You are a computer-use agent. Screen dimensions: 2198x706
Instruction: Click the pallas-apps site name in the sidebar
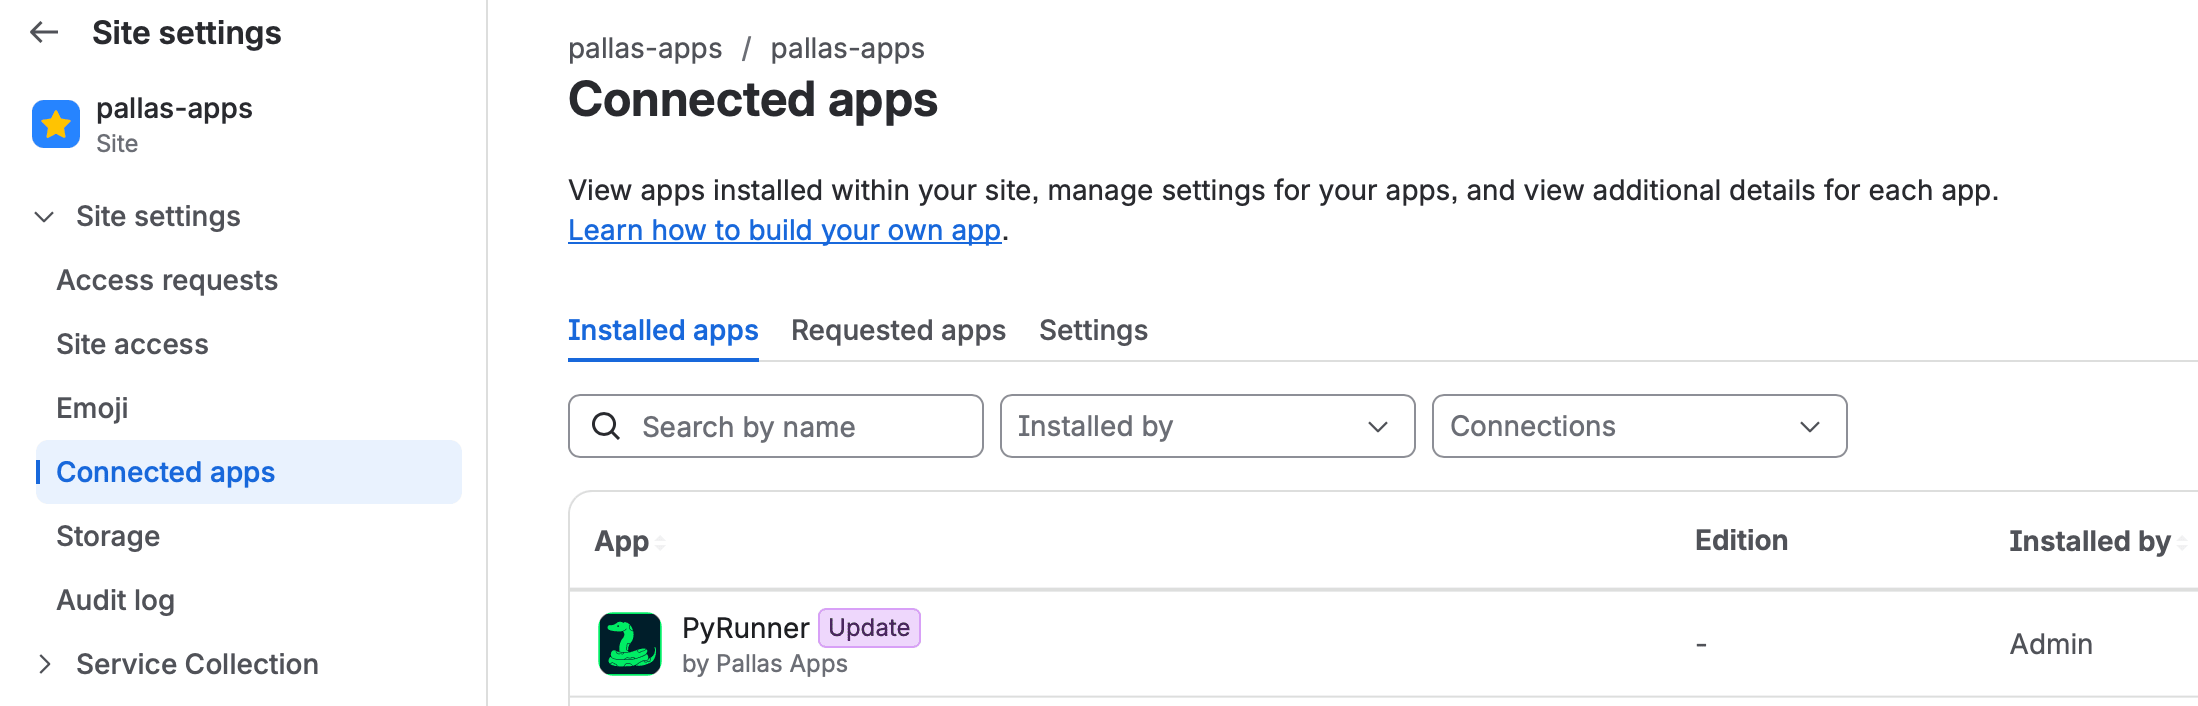coord(174,108)
